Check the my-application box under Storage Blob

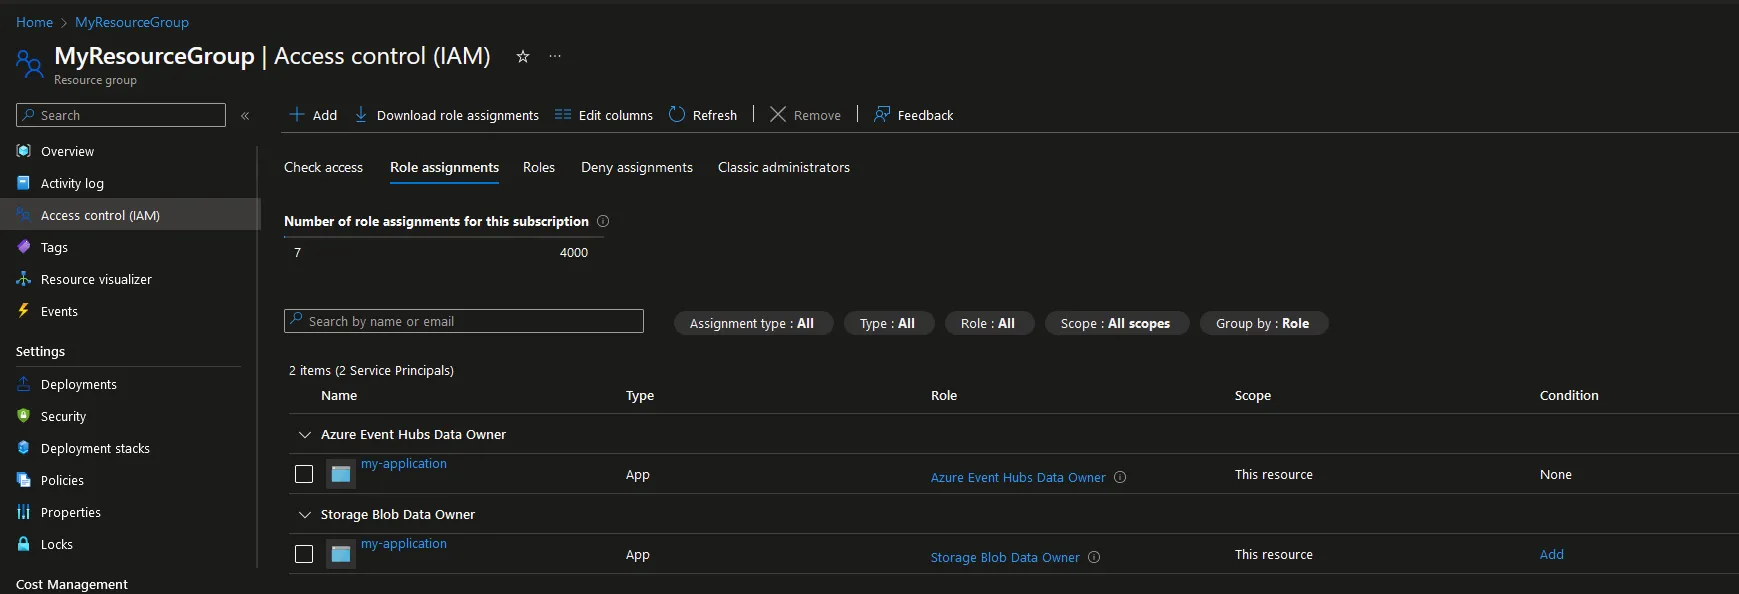tap(304, 554)
